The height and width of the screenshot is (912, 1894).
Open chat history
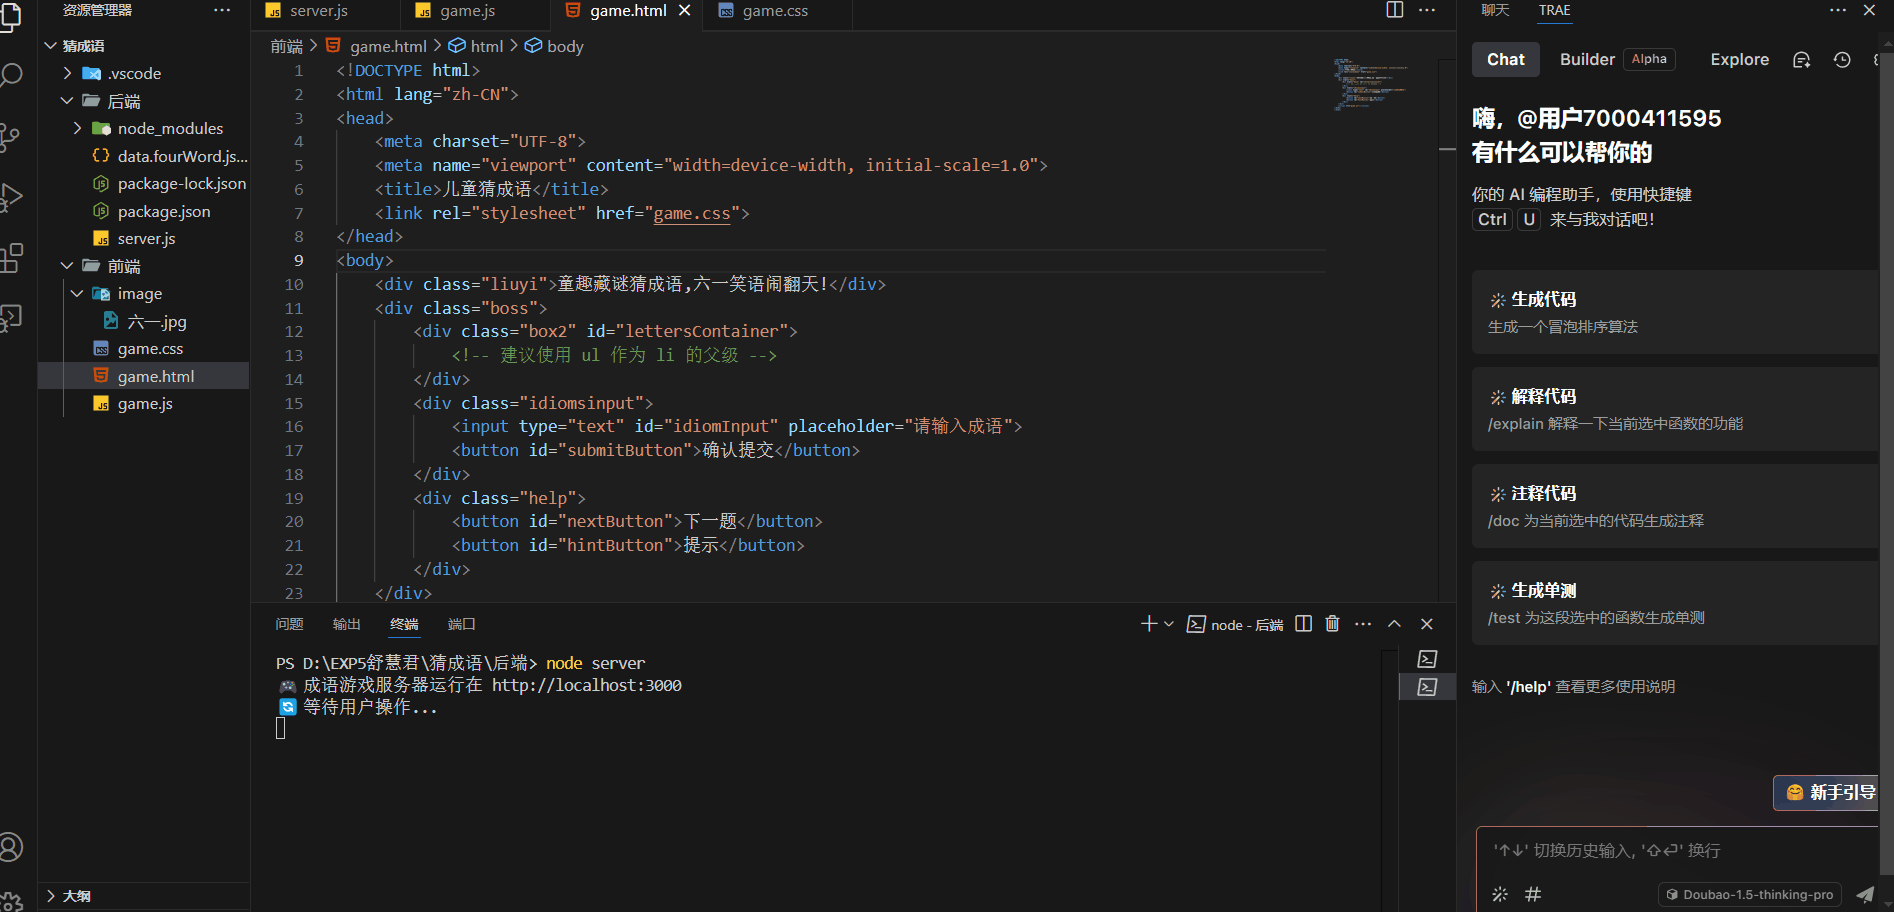pos(1842,60)
